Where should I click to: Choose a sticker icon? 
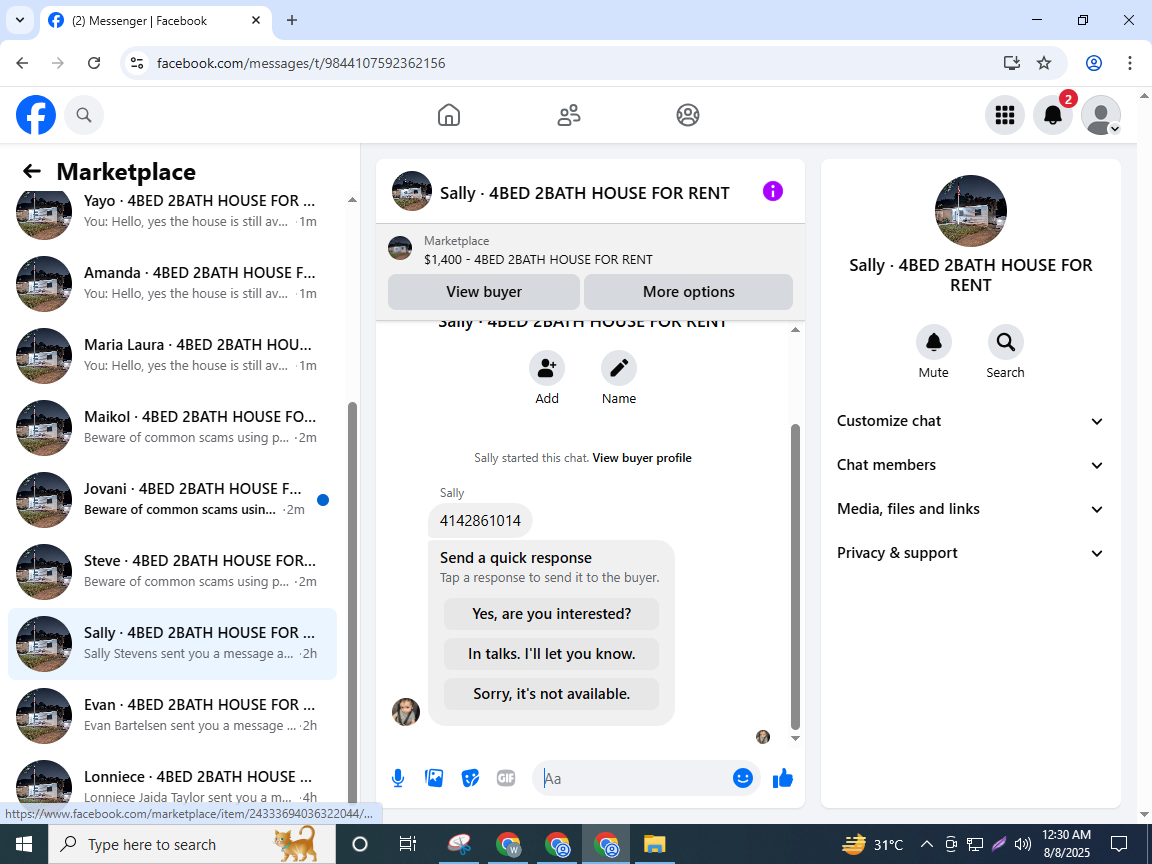pyautogui.click(x=470, y=779)
